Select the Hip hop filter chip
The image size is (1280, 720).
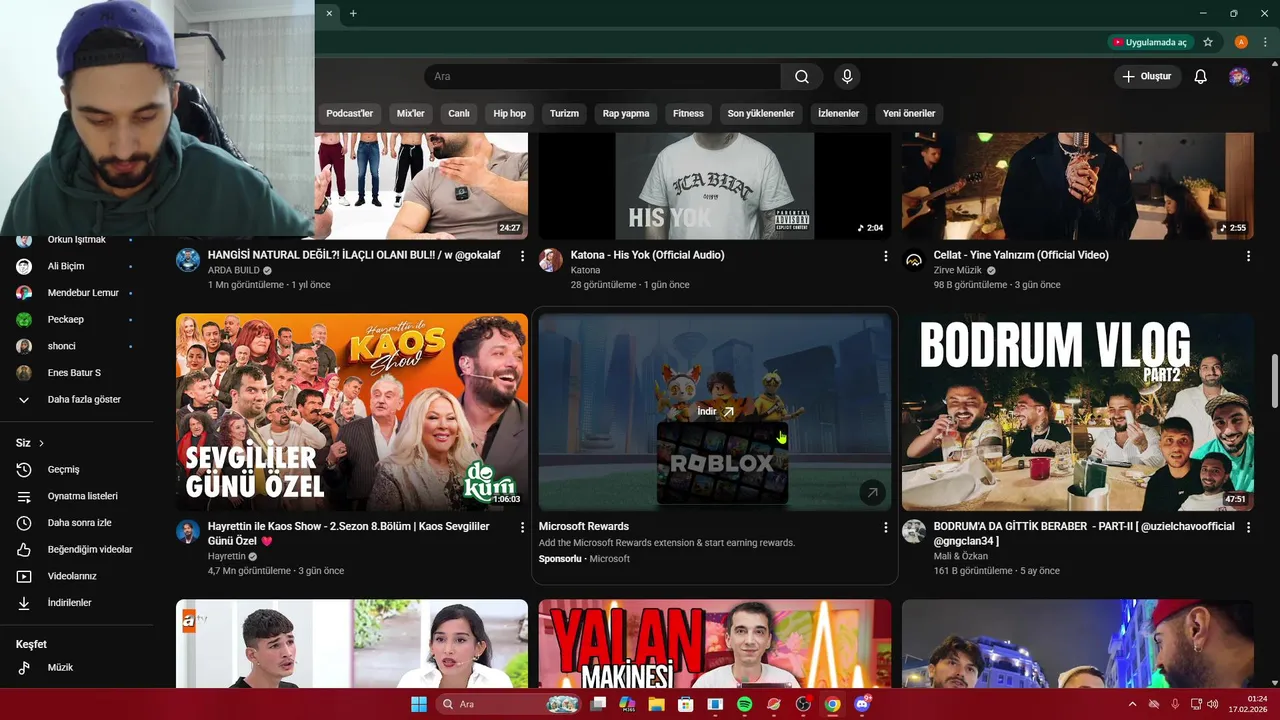click(x=509, y=113)
